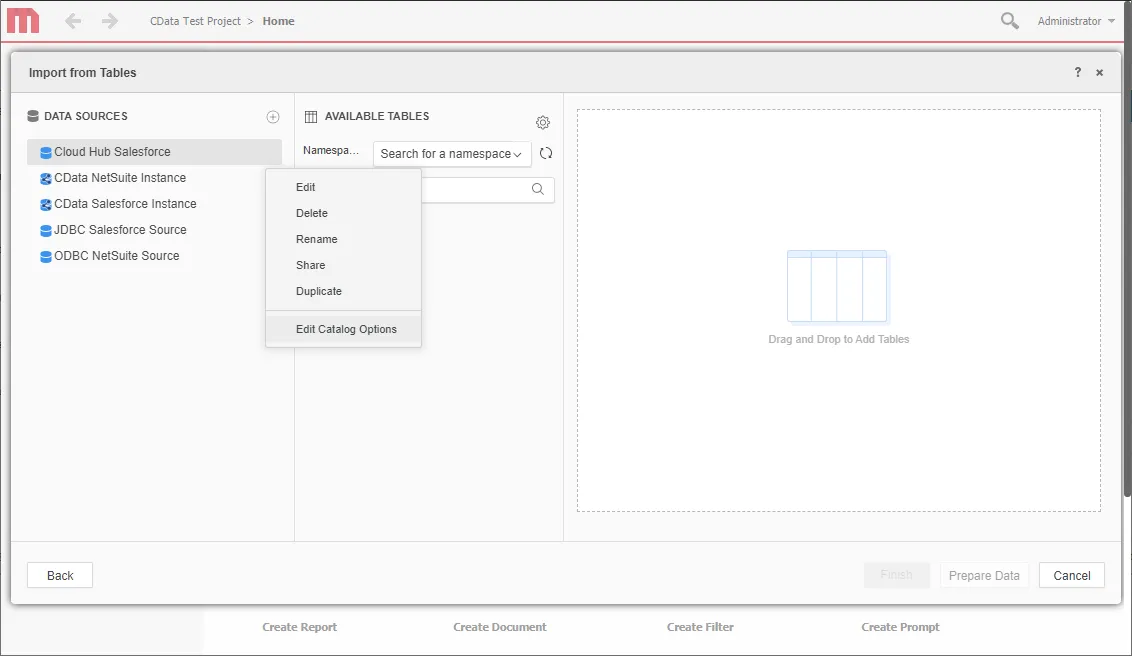Click the Available Tables grid icon

click(313, 116)
